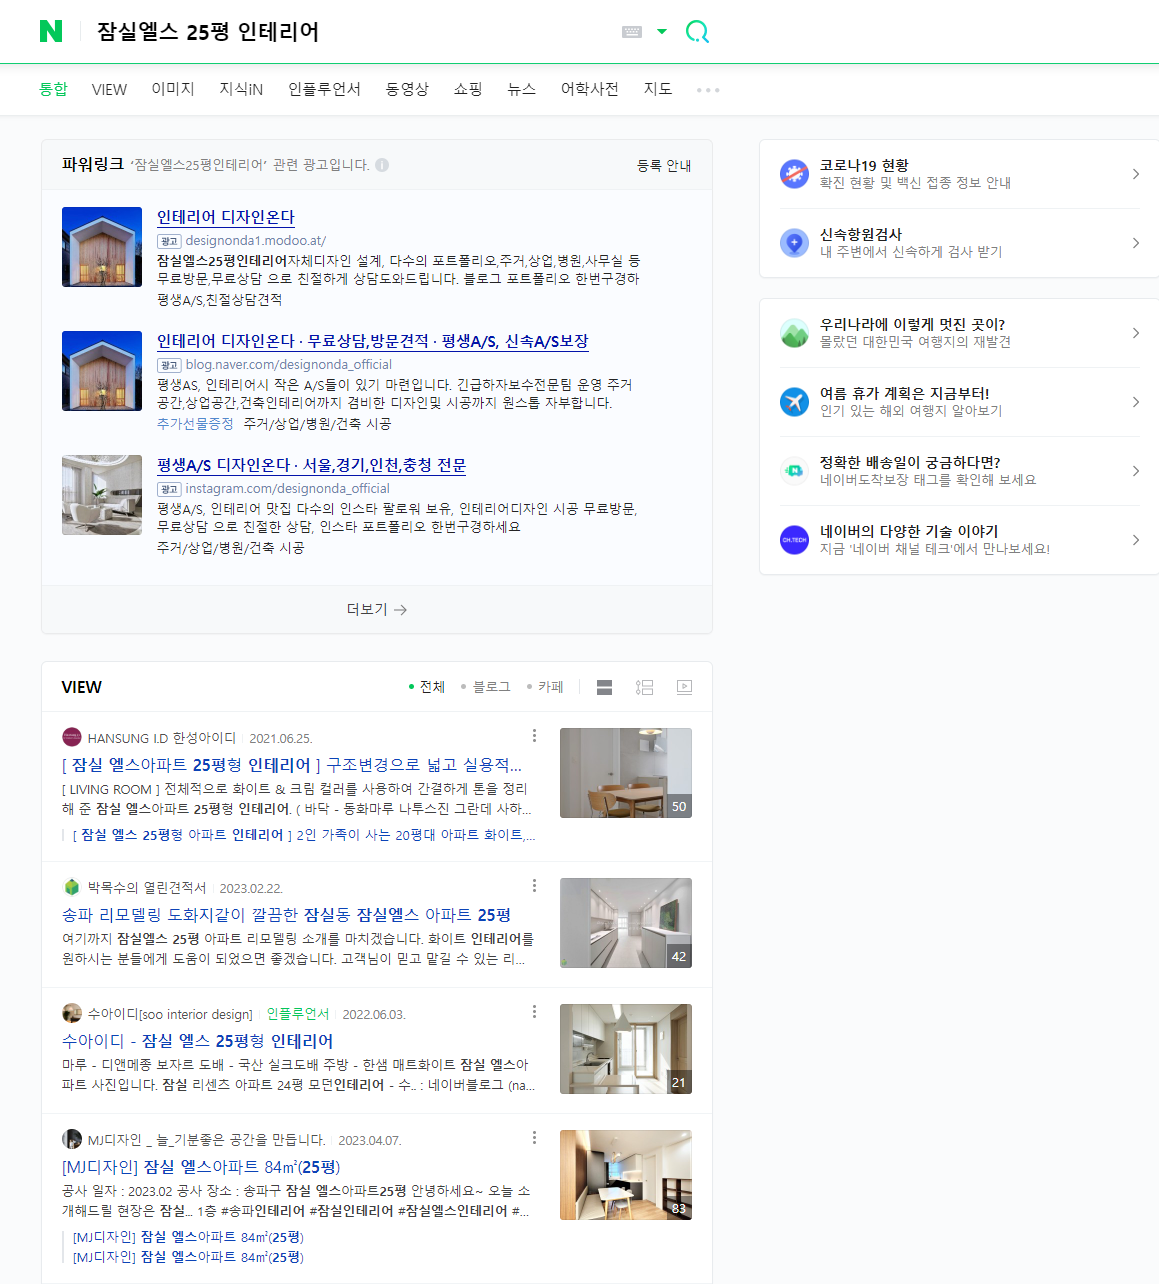The width and height of the screenshot is (1159, 1284).
Task: Open the 등록 안내 link
Action: point(664,165)
